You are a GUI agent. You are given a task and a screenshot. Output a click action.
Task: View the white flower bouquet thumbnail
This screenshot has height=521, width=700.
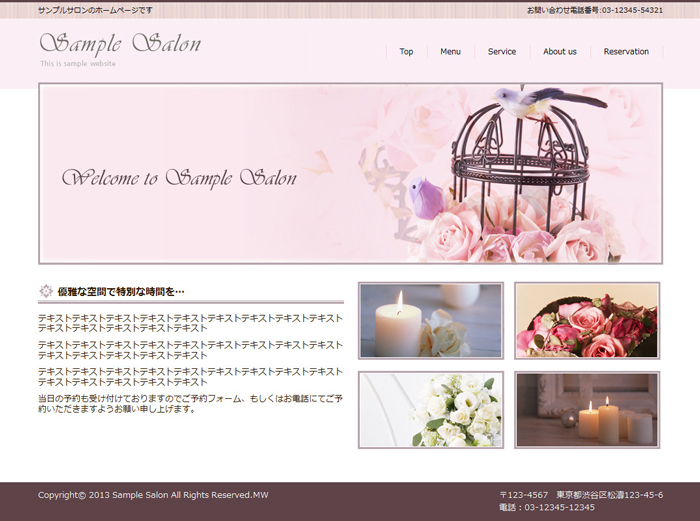(x=431, y=410)
